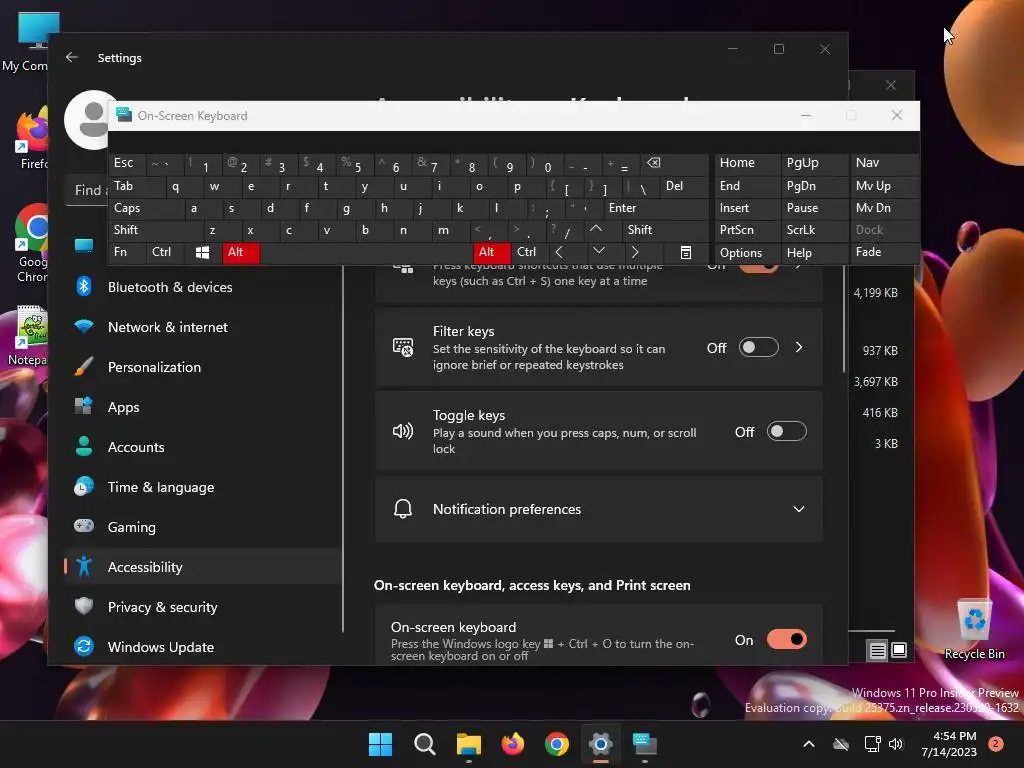Open notification center badge

click(995, 744)
